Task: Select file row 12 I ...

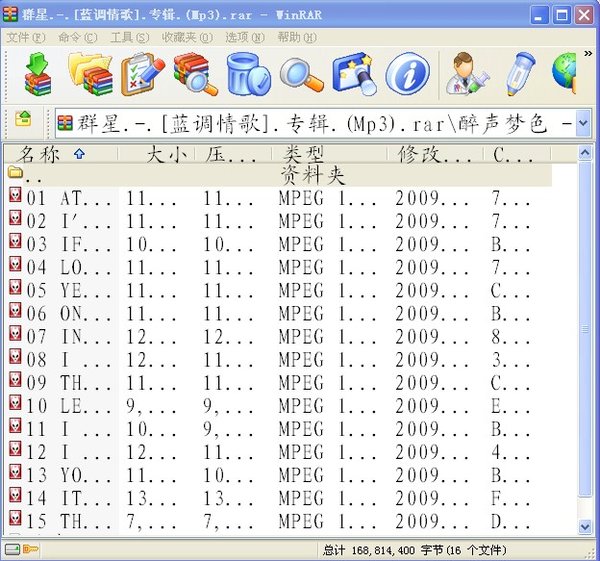Action: (279, 452)
